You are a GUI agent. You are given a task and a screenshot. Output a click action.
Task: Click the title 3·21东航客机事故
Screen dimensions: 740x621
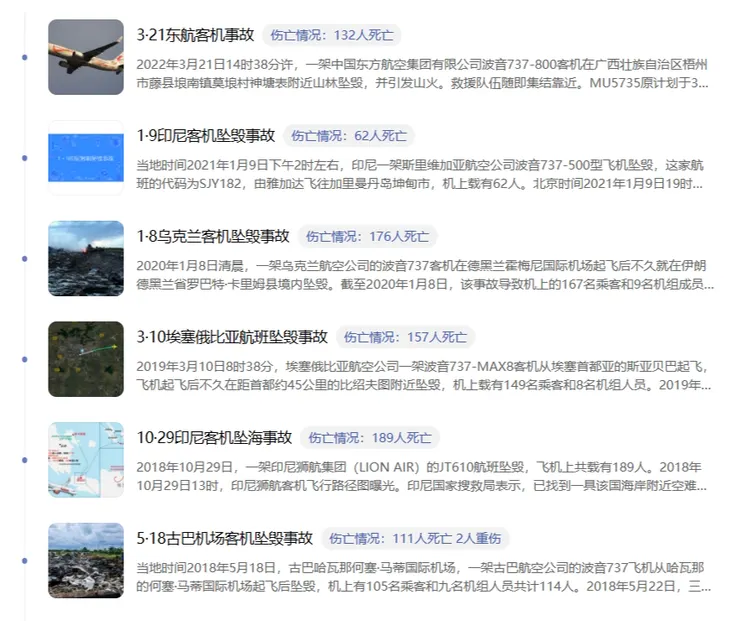click(195, 35)
